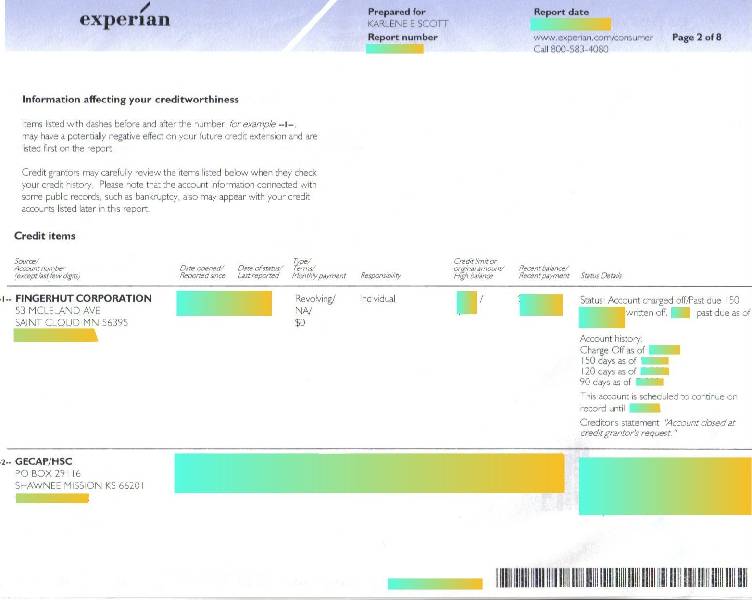752x600 pixels.
Task: Click 'Status: Account charged off/Past due 150'
Action: pyautogui.click(x=659, y=300)
